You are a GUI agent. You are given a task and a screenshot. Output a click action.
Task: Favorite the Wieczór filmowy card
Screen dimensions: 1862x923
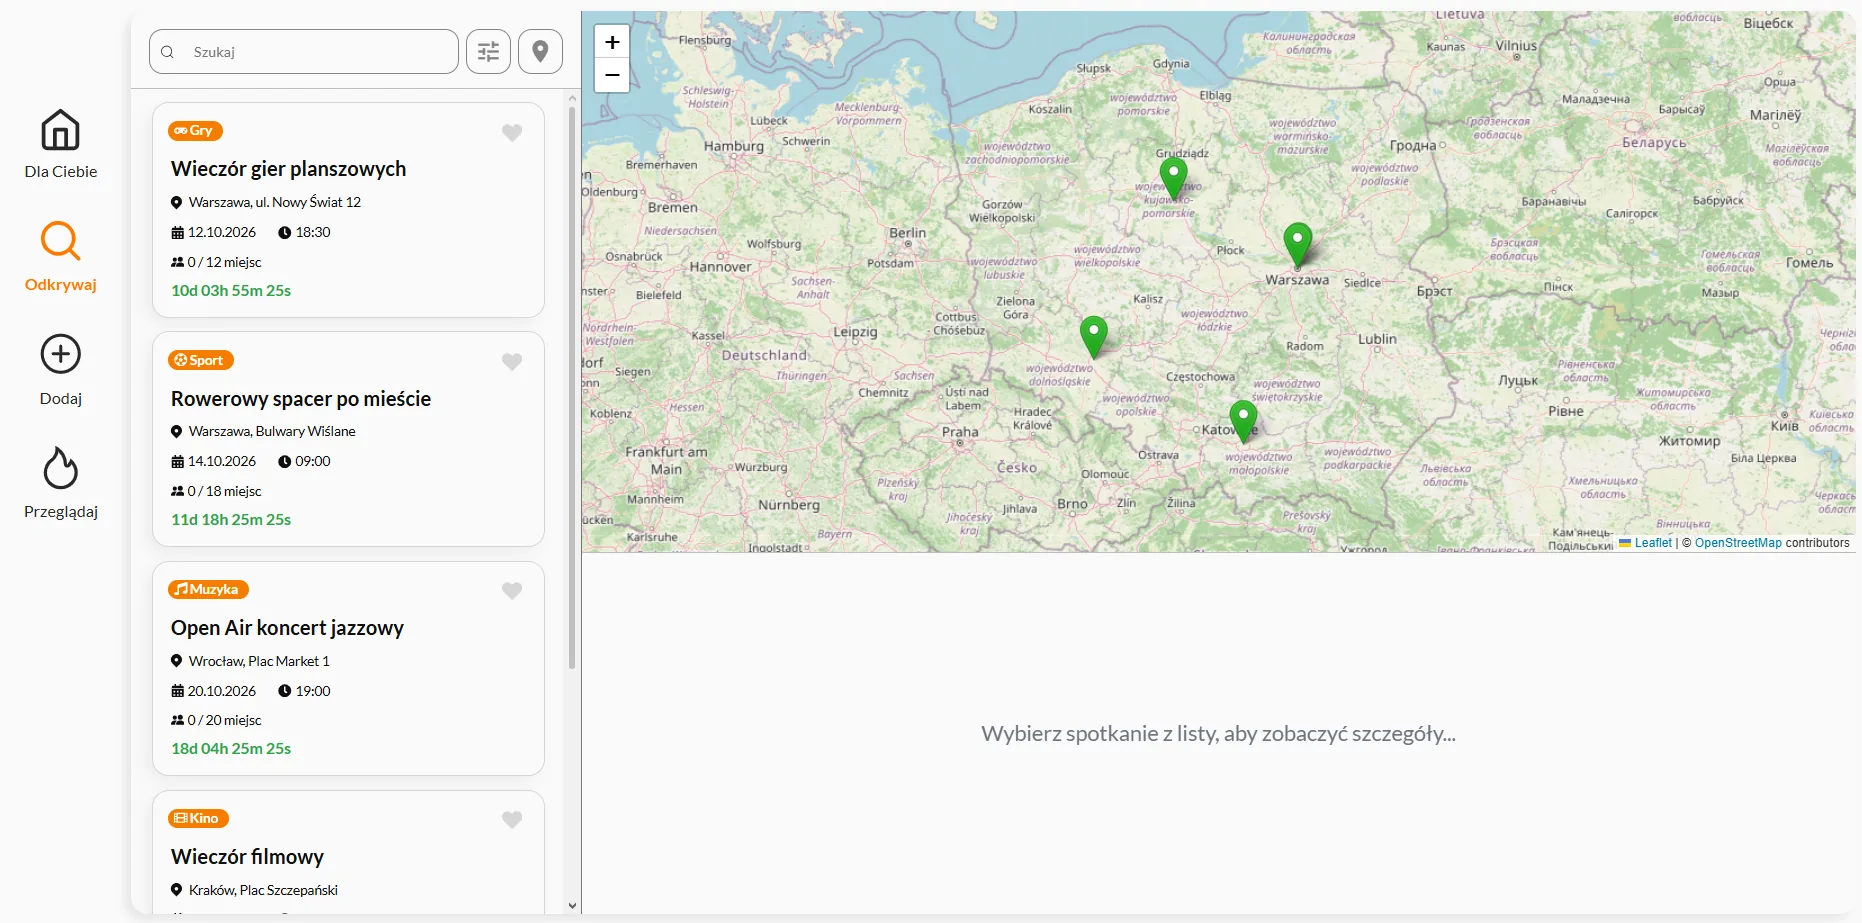tap(512, 820)
